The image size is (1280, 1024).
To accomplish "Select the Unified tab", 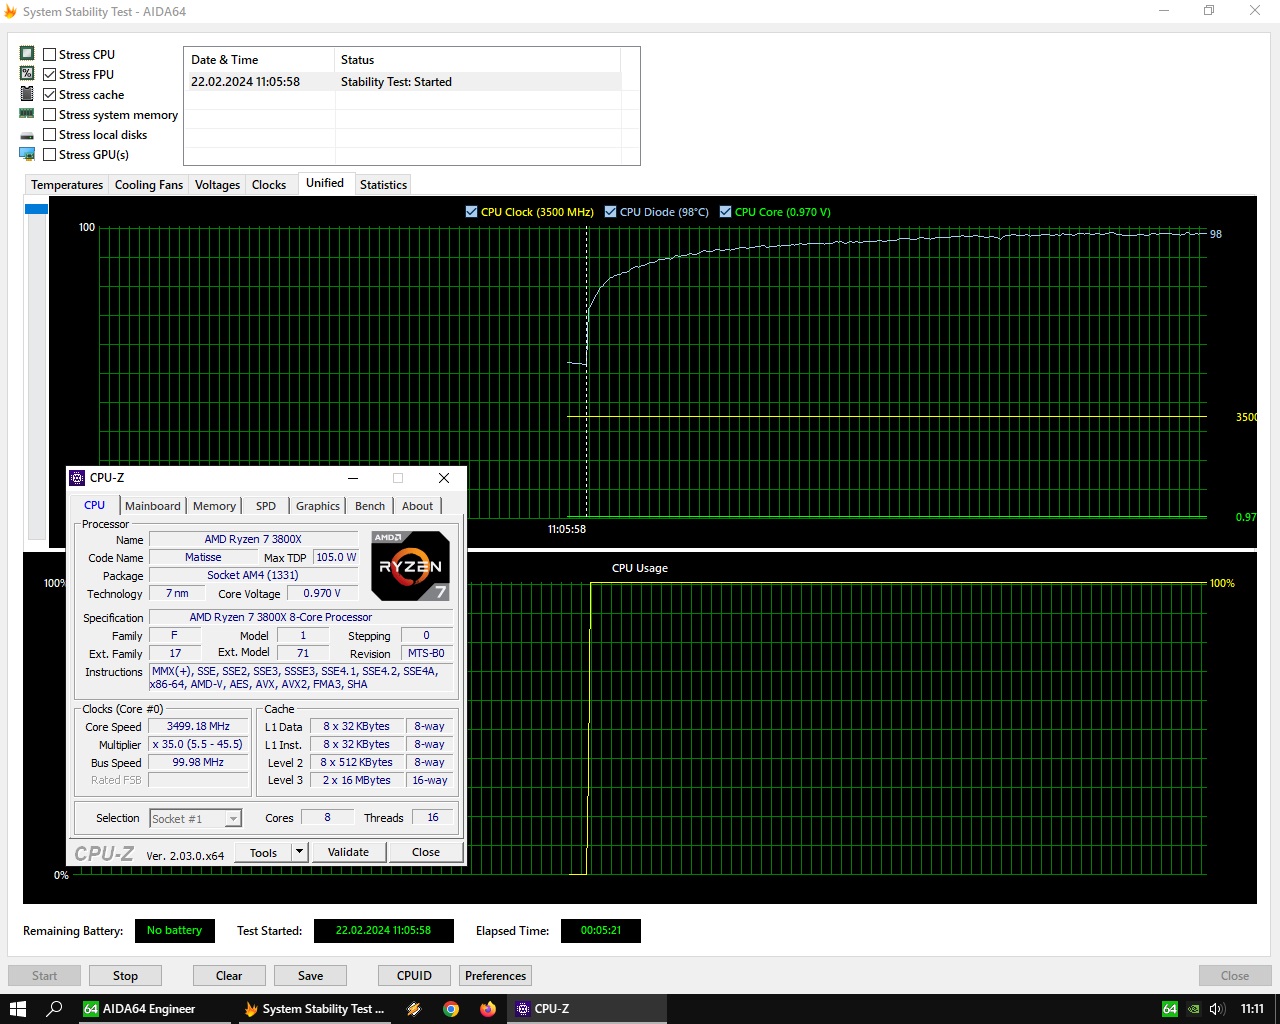I will 325,183.
